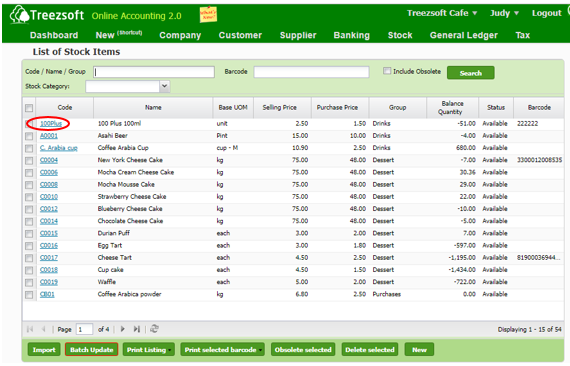Go to previous page arrow

(44, 329)
